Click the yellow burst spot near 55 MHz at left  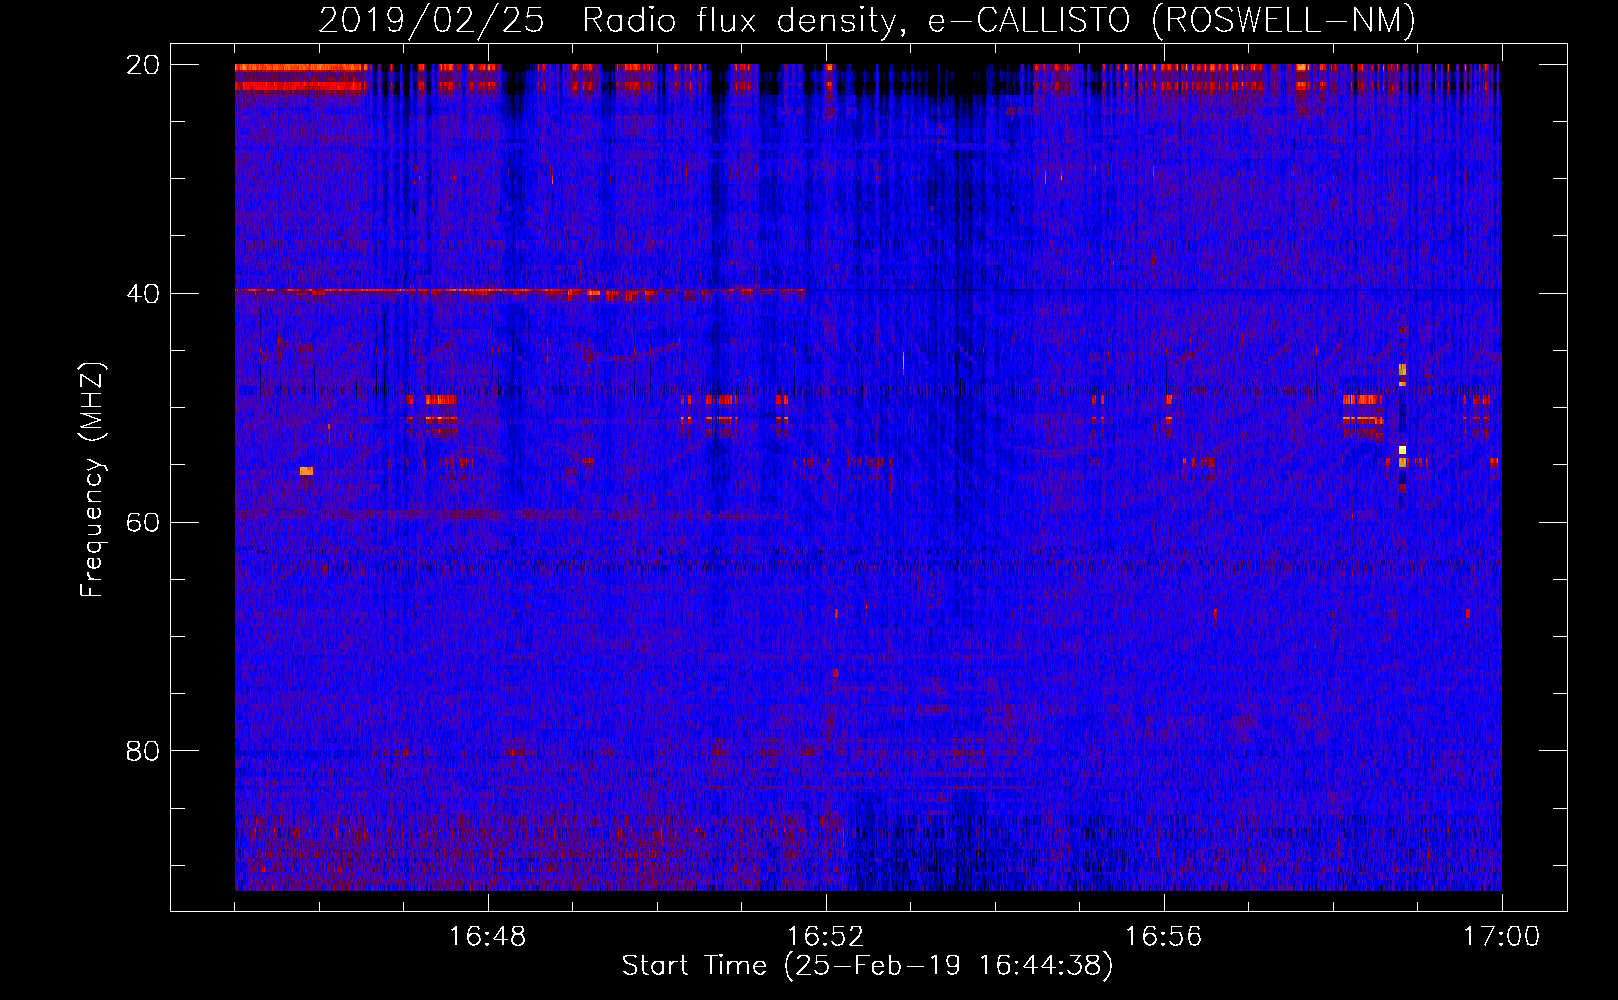pos(306,471)
